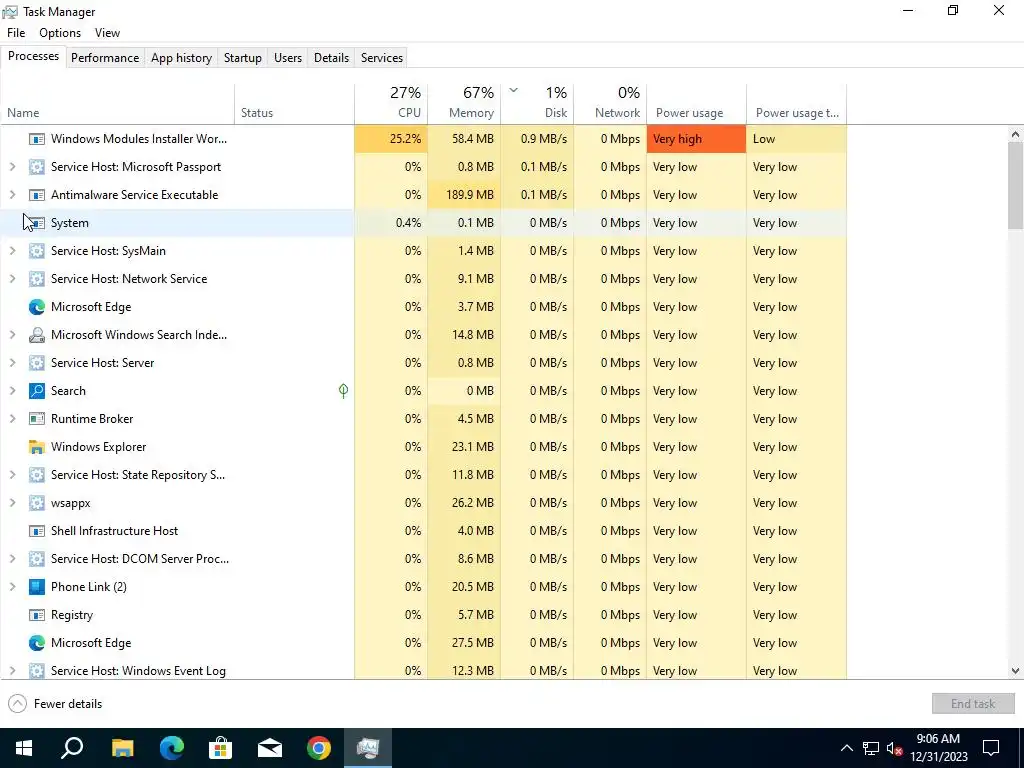Screen dimensions: 1024x768
Task: Sort by the Disk column header
Action: pyautogui.click(x=537, y=103)
